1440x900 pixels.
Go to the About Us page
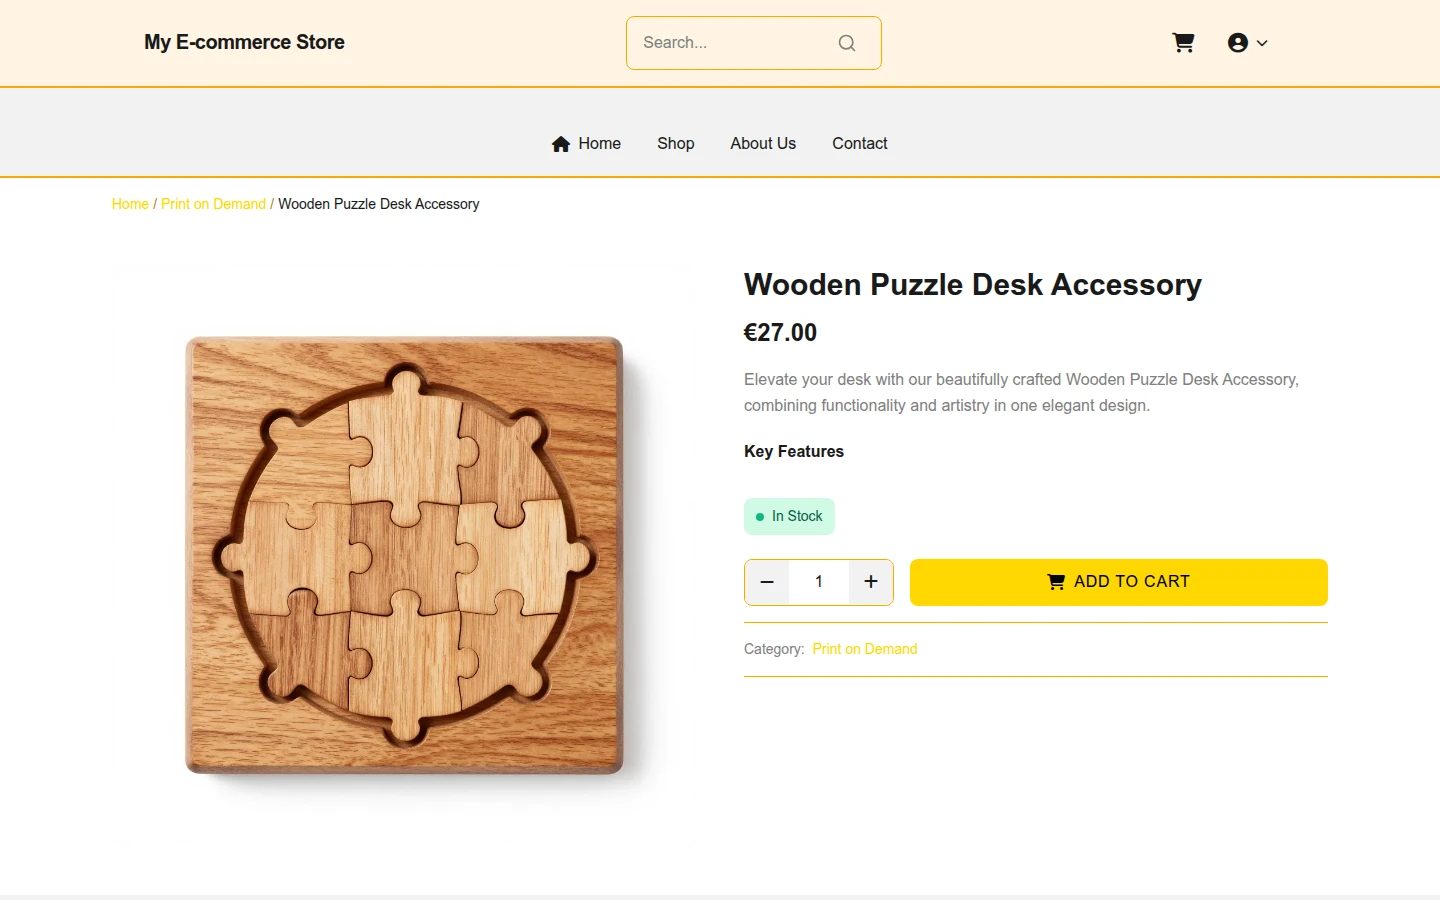pos(763,144)
